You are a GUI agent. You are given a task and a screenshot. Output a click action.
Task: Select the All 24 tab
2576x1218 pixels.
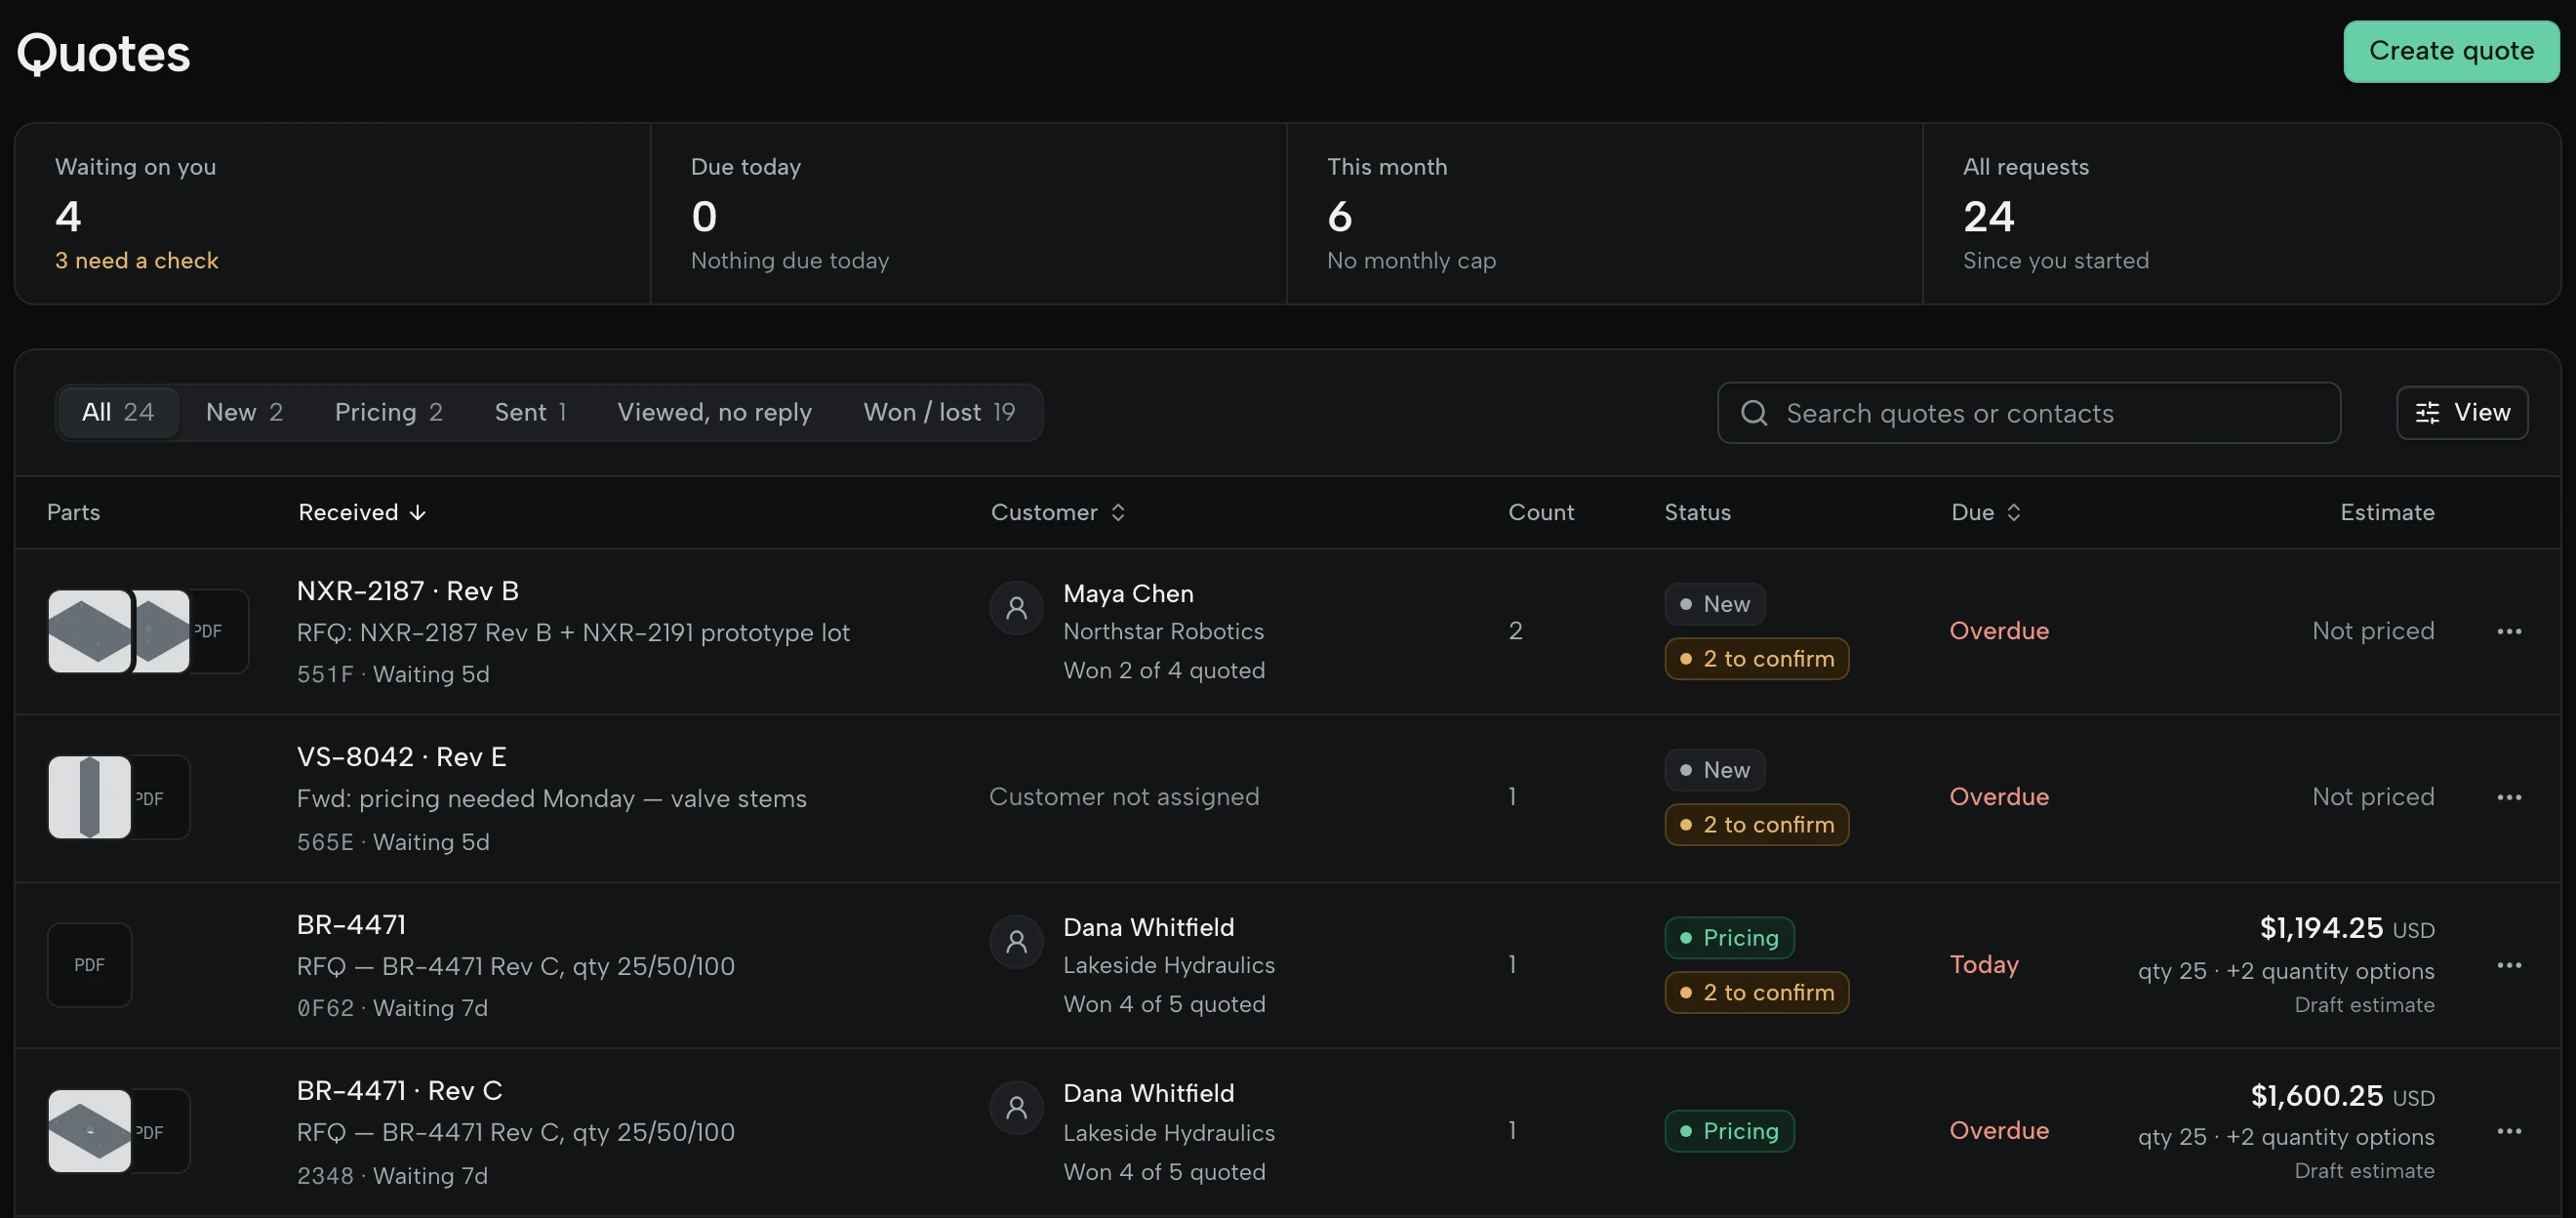tap(118, 412)
